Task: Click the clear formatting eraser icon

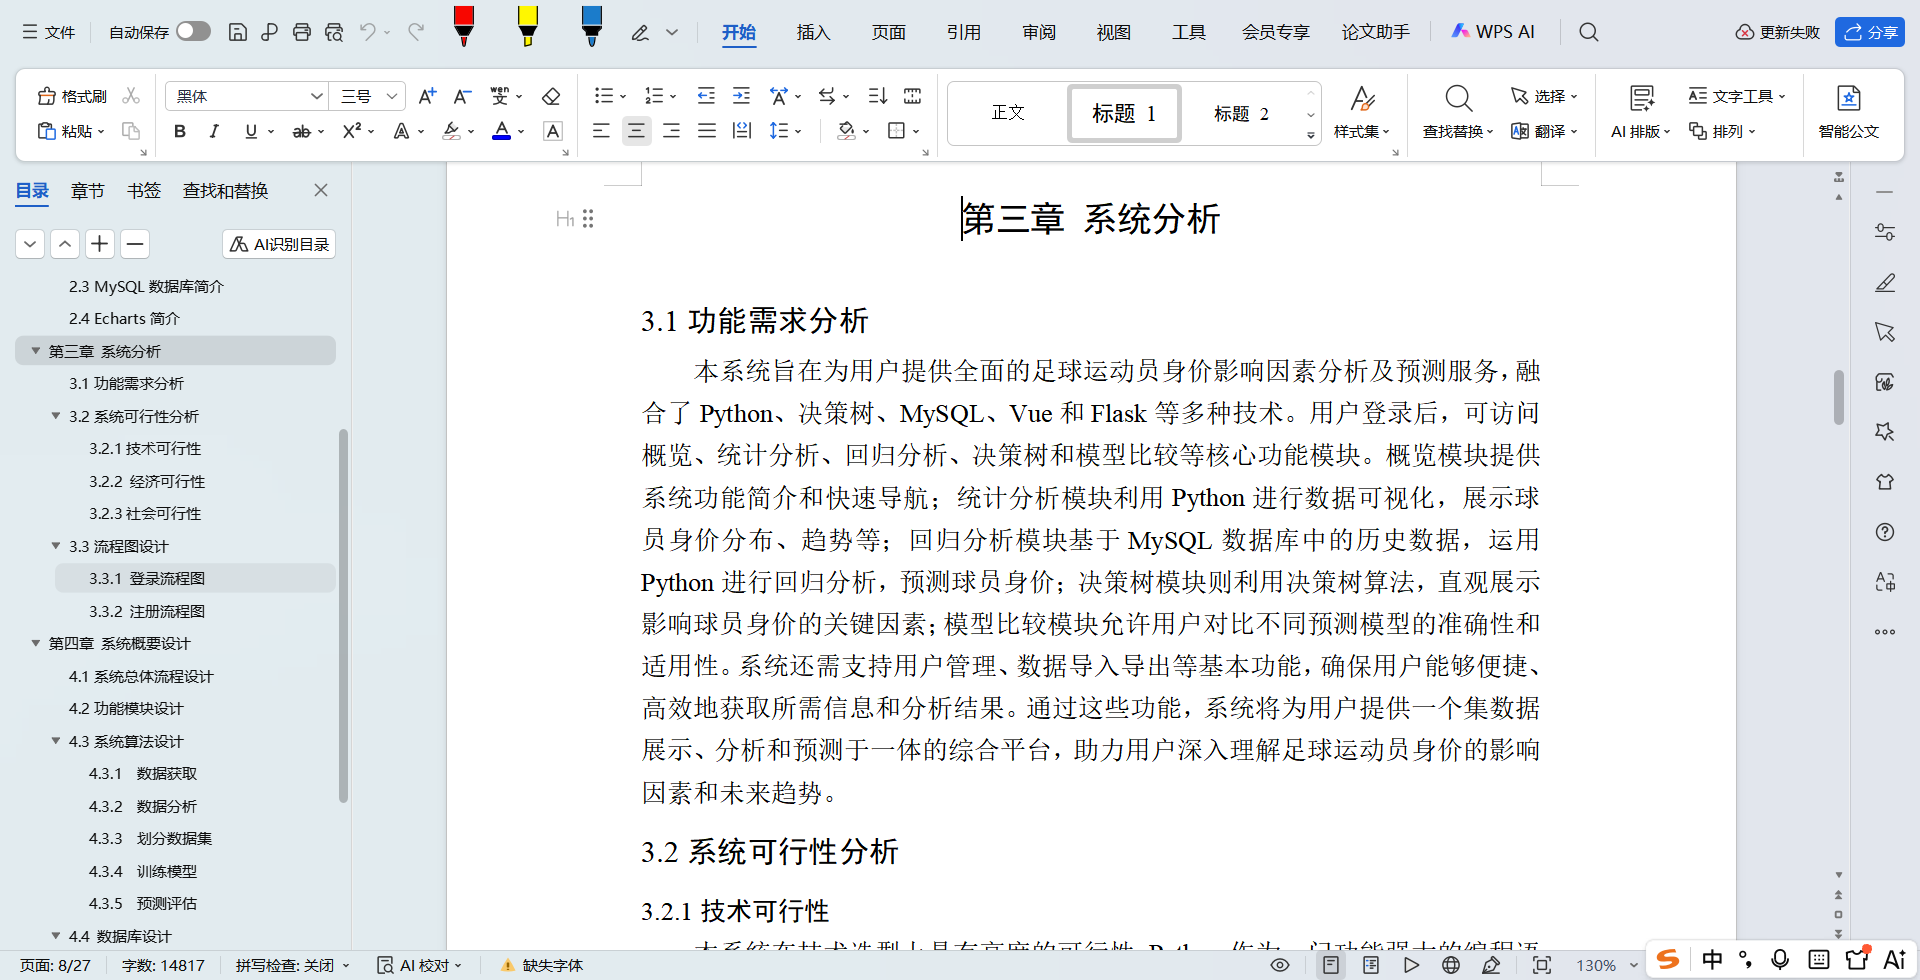Action: coord(550,96)
